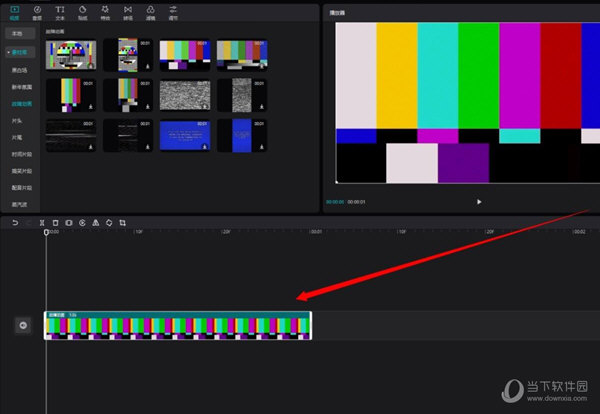This screenshot has height=414, width=600.
Task: Pick the bright landscape color-bars thumbnail
Action: pos(185,55)
